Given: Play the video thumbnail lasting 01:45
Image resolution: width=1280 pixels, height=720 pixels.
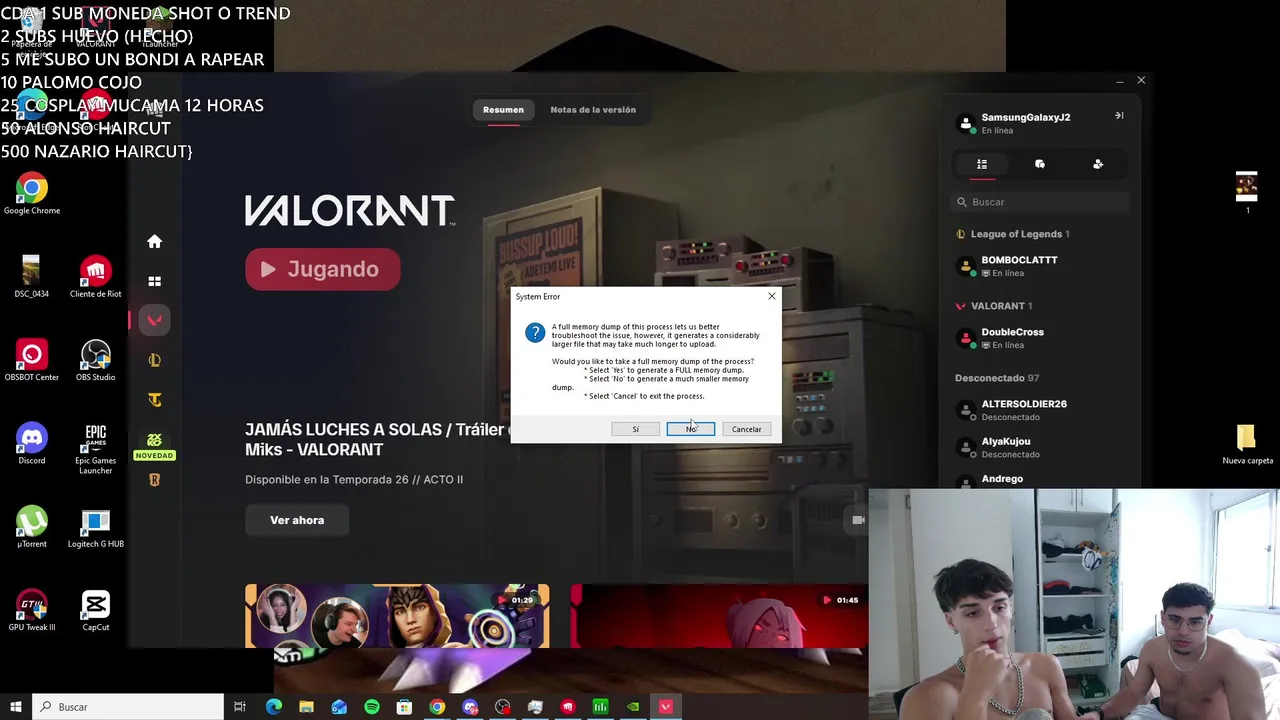Looking at the screenshot, I should point(719,616).
